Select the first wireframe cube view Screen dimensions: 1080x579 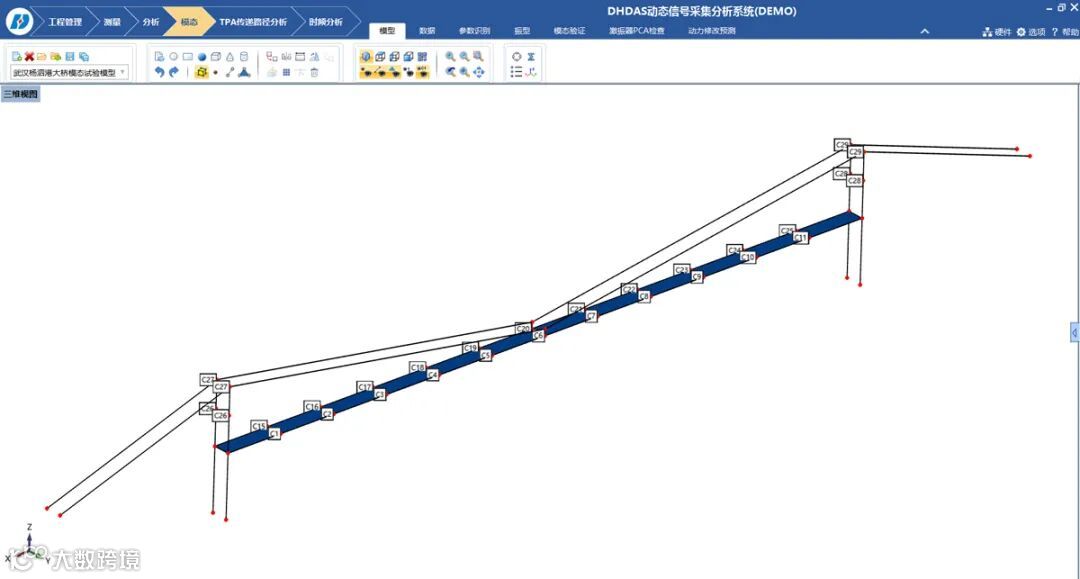tap(380, 56)
